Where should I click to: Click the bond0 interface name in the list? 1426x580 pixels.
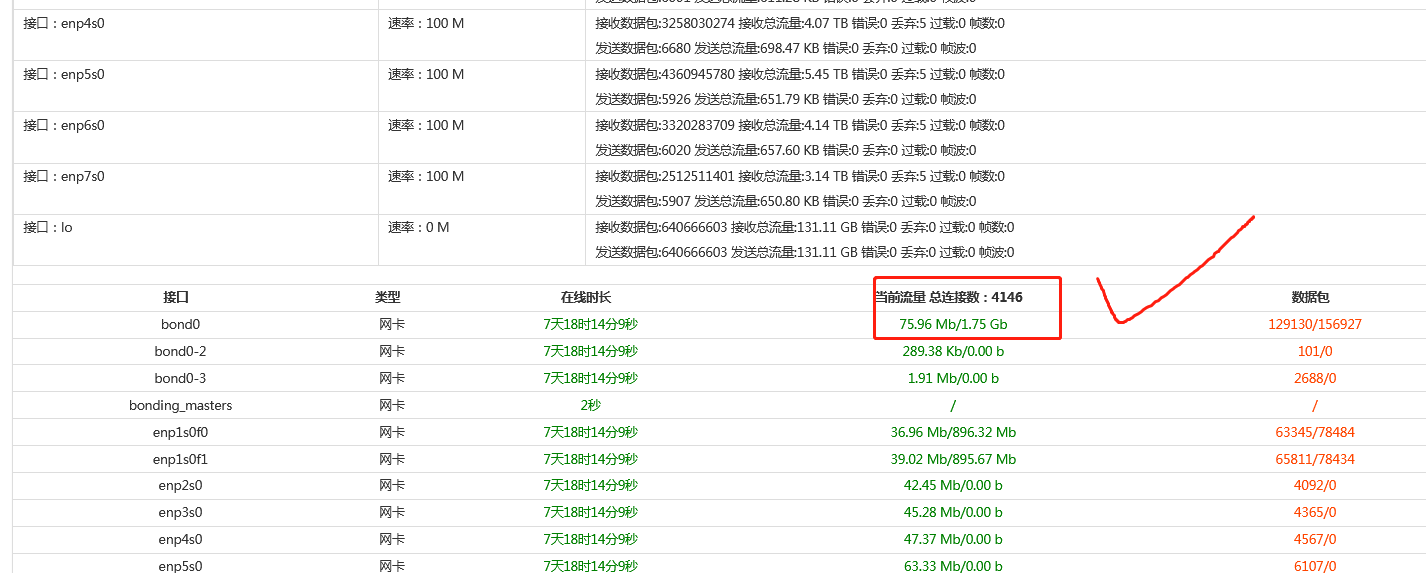point(180,325)
